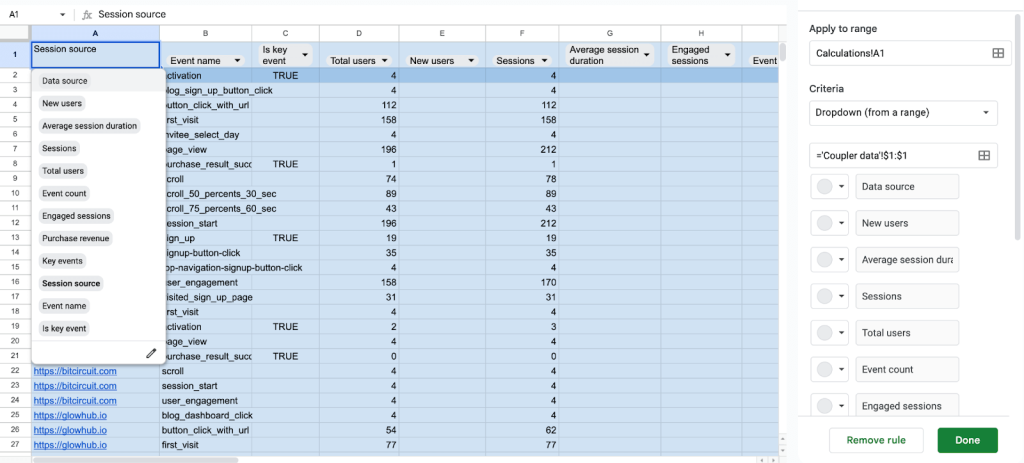Open the Is key event header dropdown arrow

(x=306, y=55)
